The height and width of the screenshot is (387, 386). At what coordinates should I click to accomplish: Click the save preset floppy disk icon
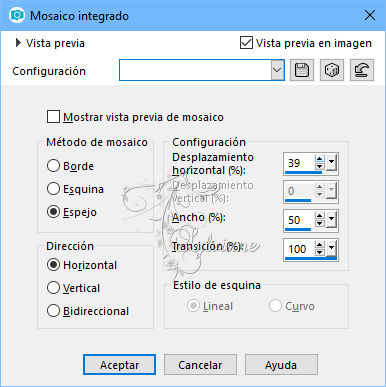click(302, 70)
